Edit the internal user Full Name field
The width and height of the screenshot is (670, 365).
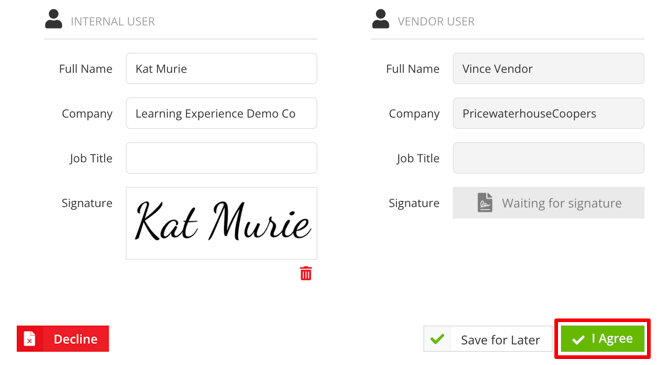221,68
